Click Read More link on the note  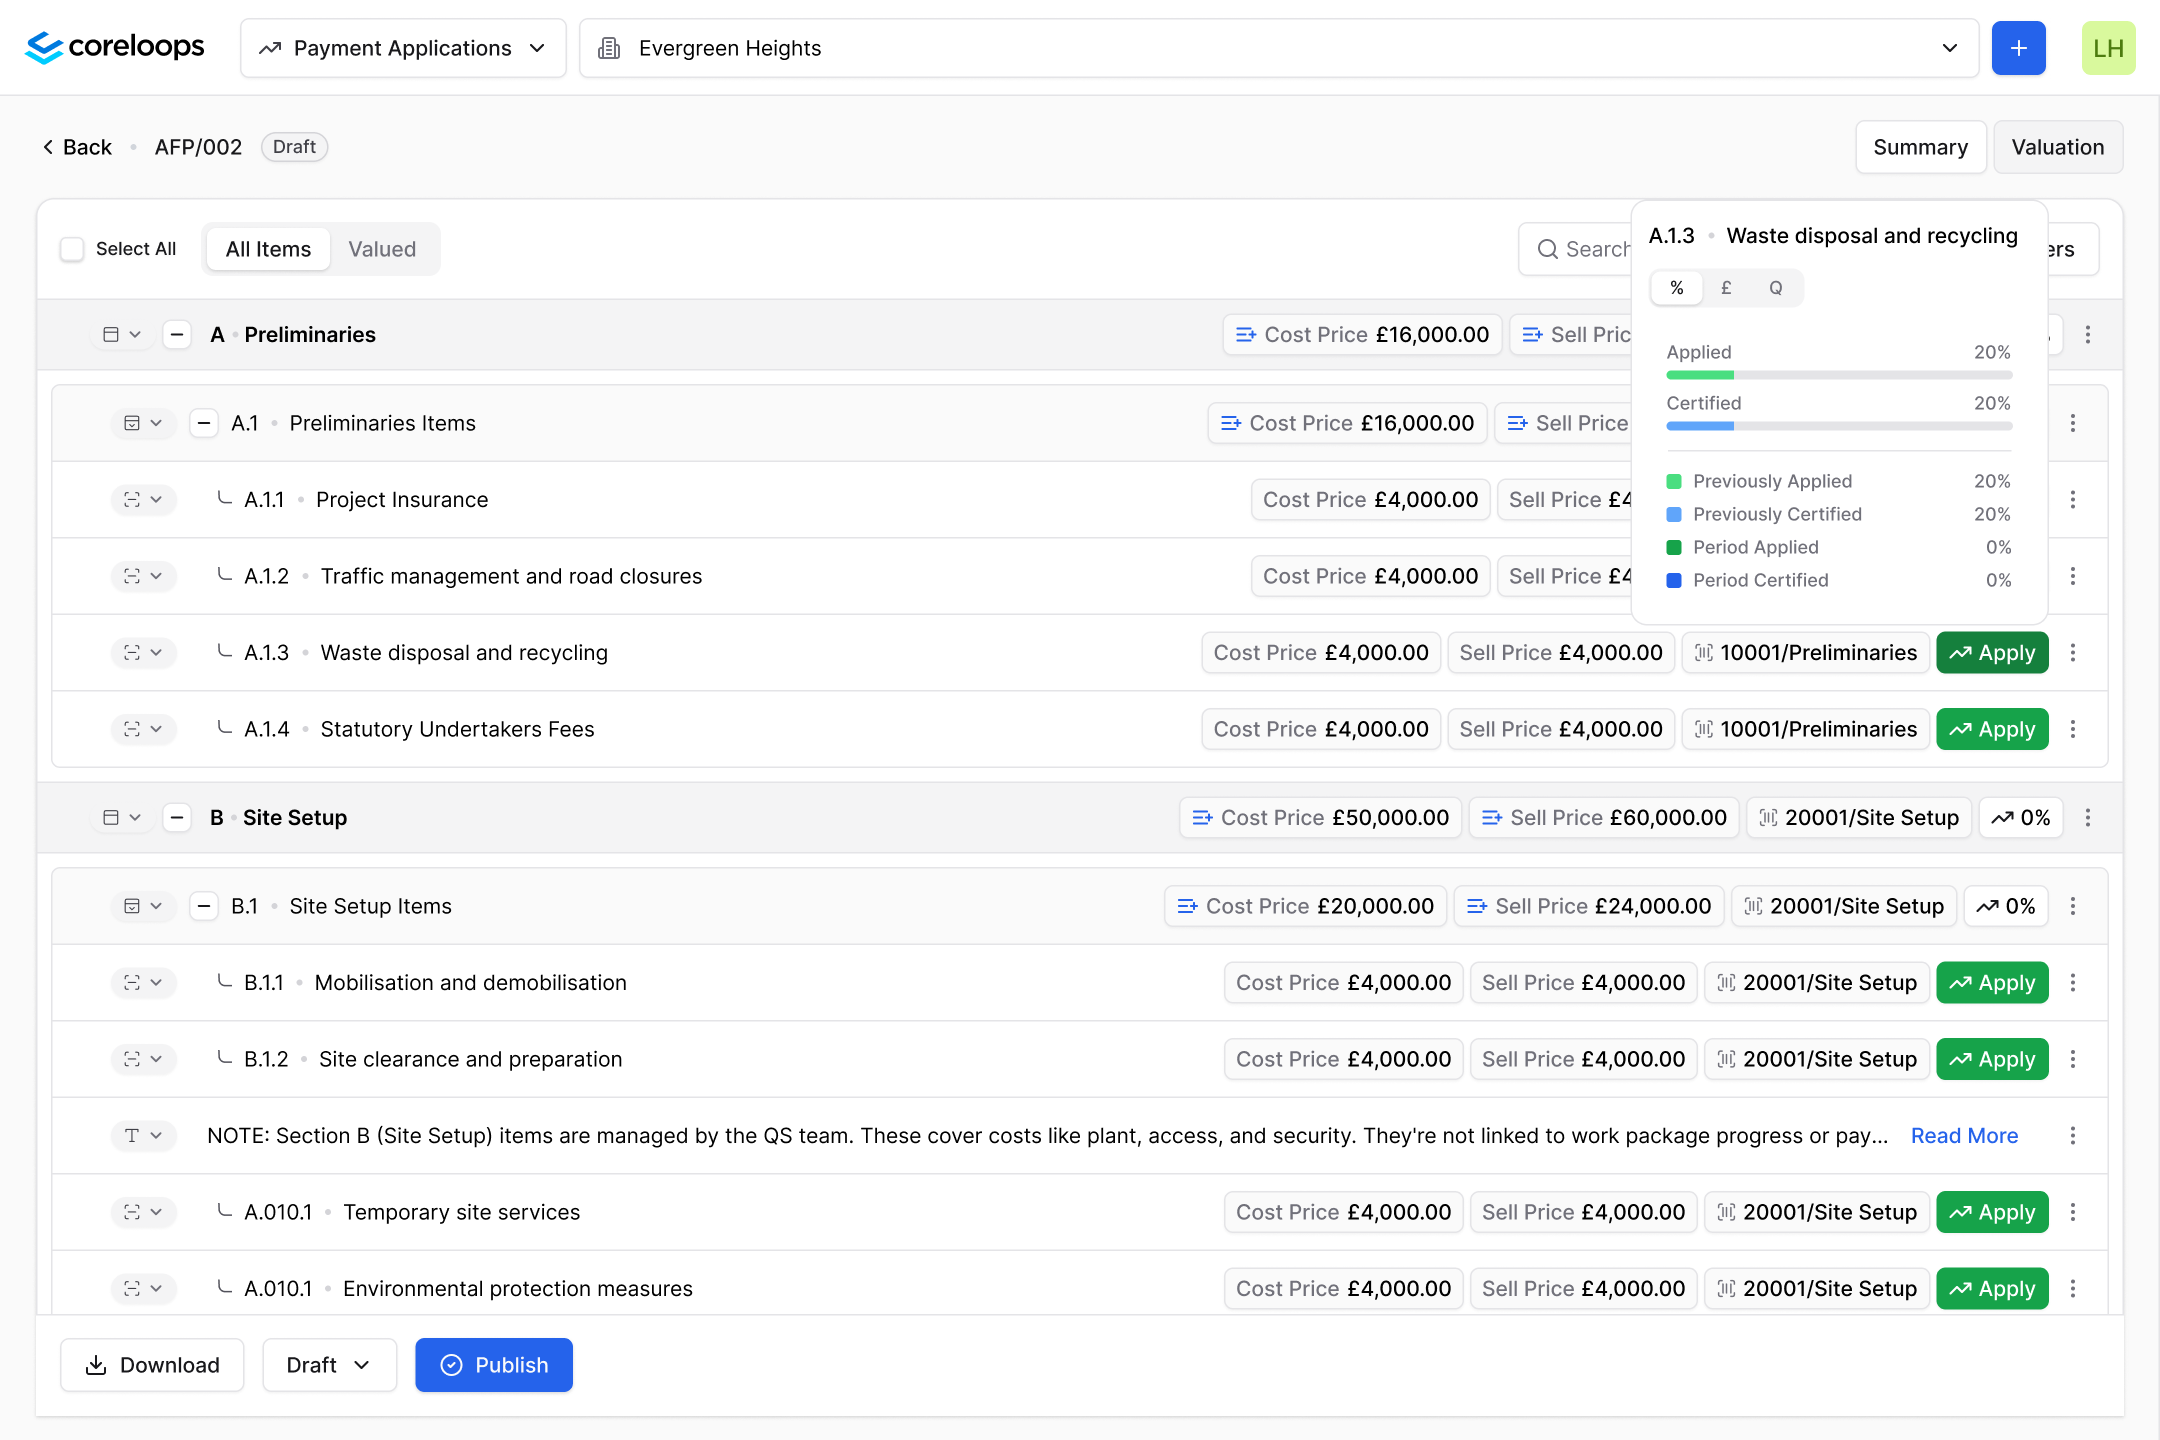click(x=1964, y=1136)
